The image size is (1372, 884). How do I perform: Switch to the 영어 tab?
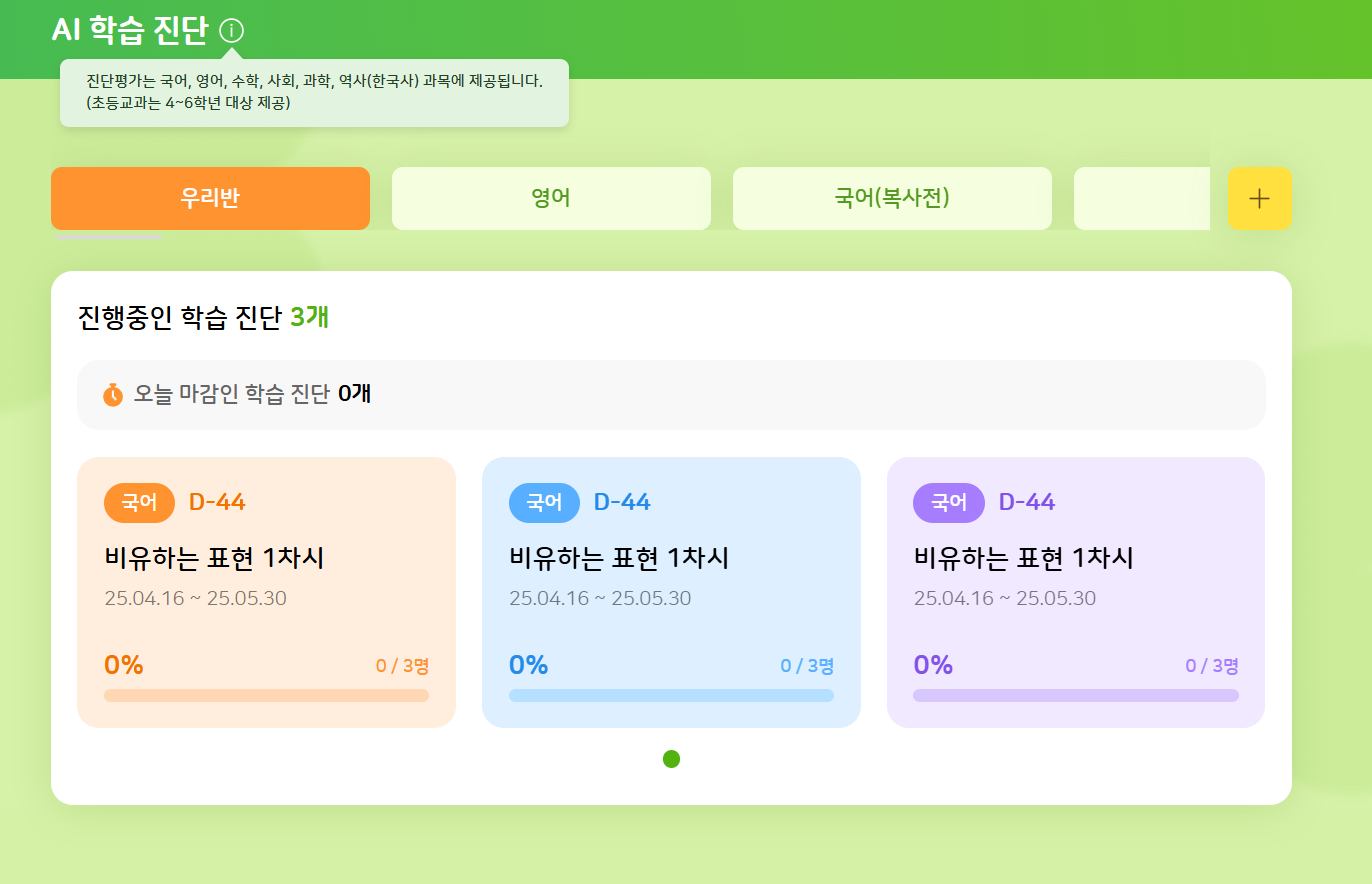pyautogui.click(x=551, y=198)
